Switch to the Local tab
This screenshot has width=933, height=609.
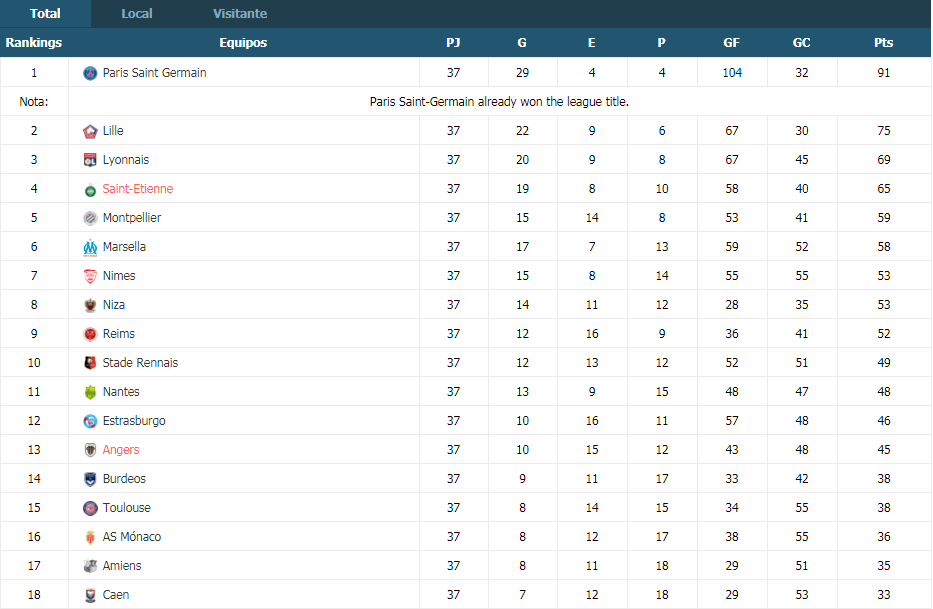[137, 14]
